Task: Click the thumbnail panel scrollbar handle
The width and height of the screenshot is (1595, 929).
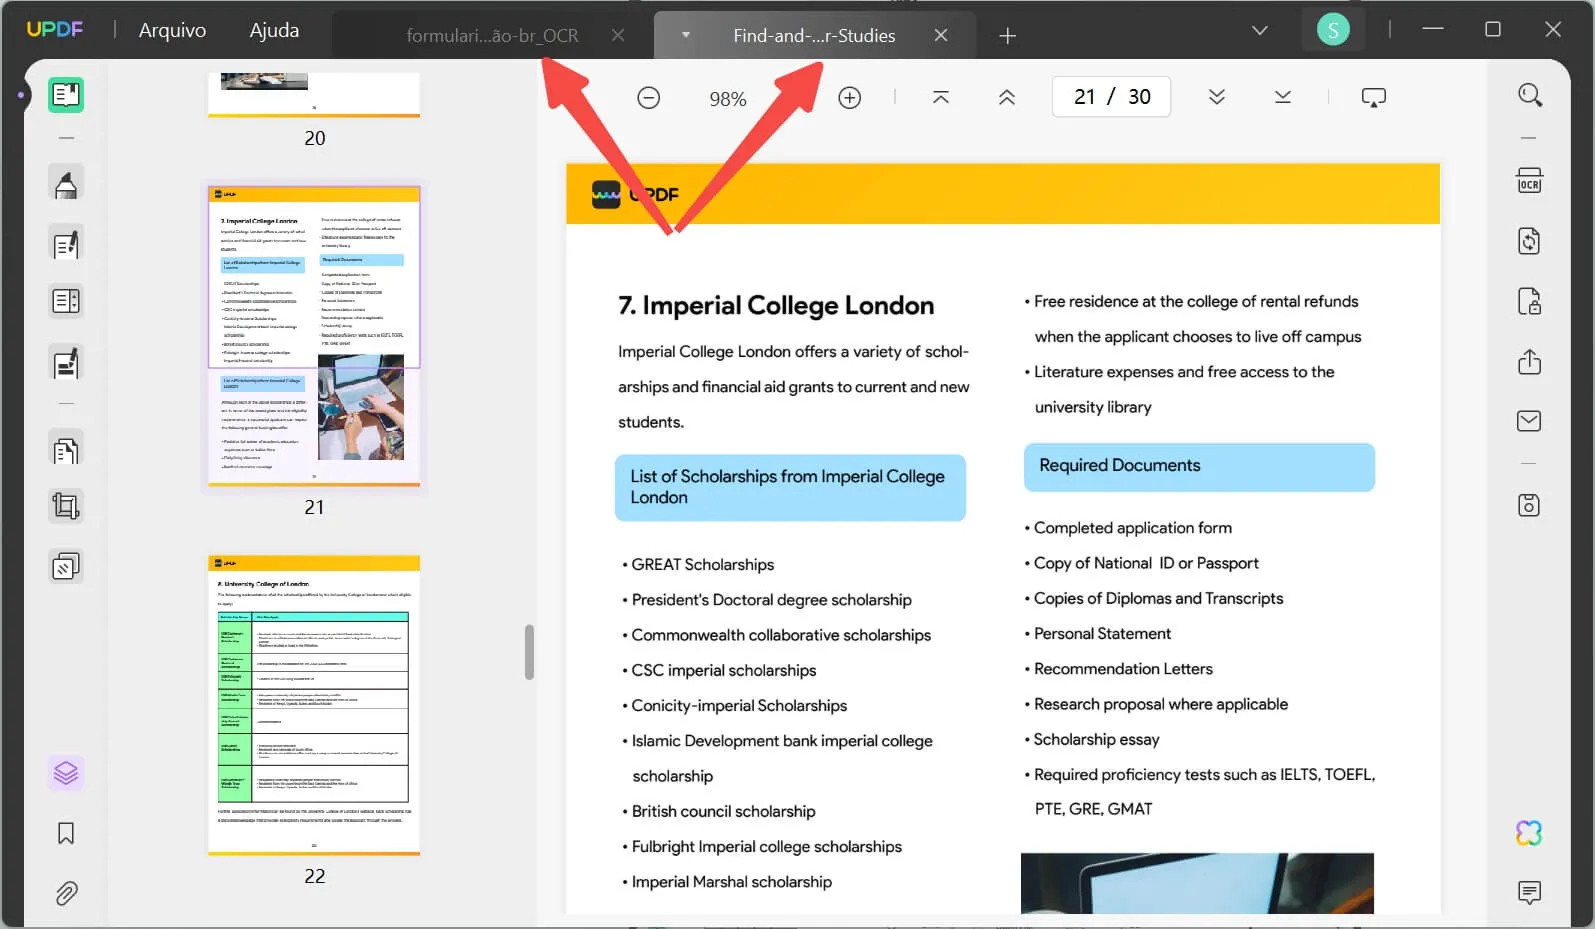Action: tap(529, 652)
